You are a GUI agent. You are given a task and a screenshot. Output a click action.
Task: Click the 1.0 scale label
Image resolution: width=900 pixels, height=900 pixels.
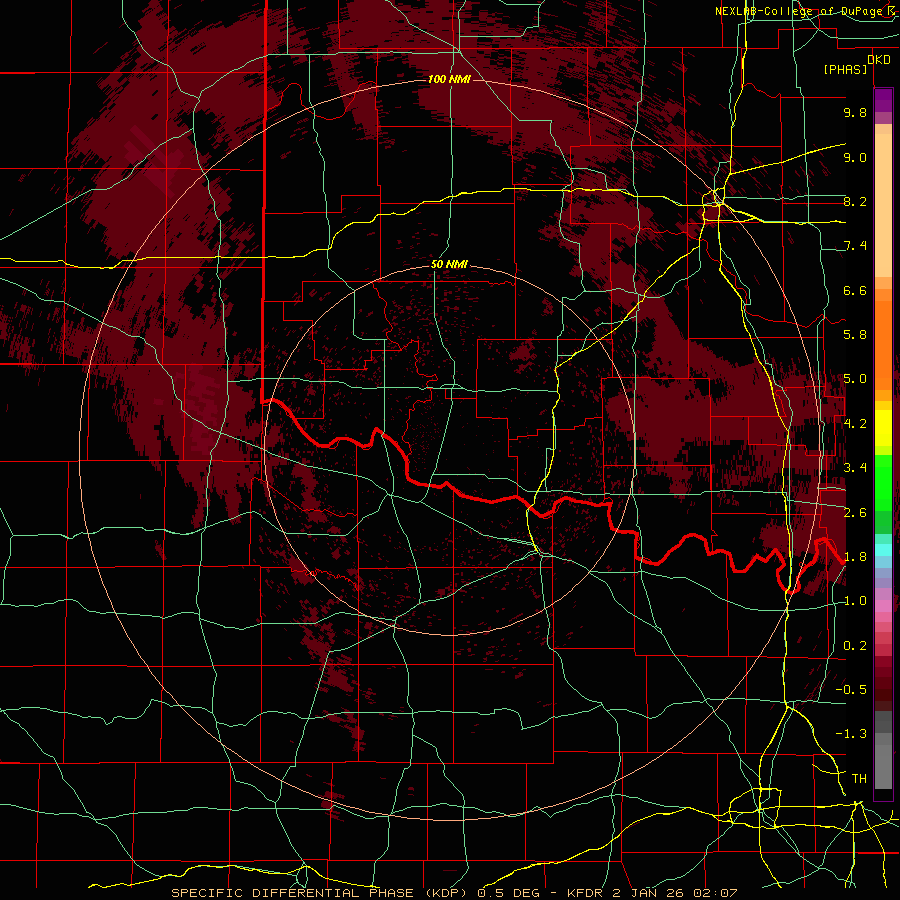[x=855, y=601]
